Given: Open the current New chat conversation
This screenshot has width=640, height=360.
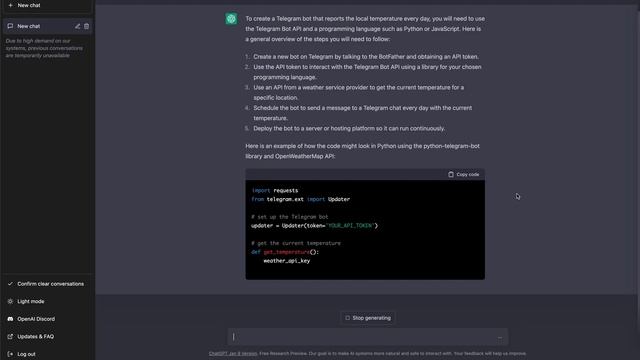Looking at the screenshot, I should (x=47, y=26).
